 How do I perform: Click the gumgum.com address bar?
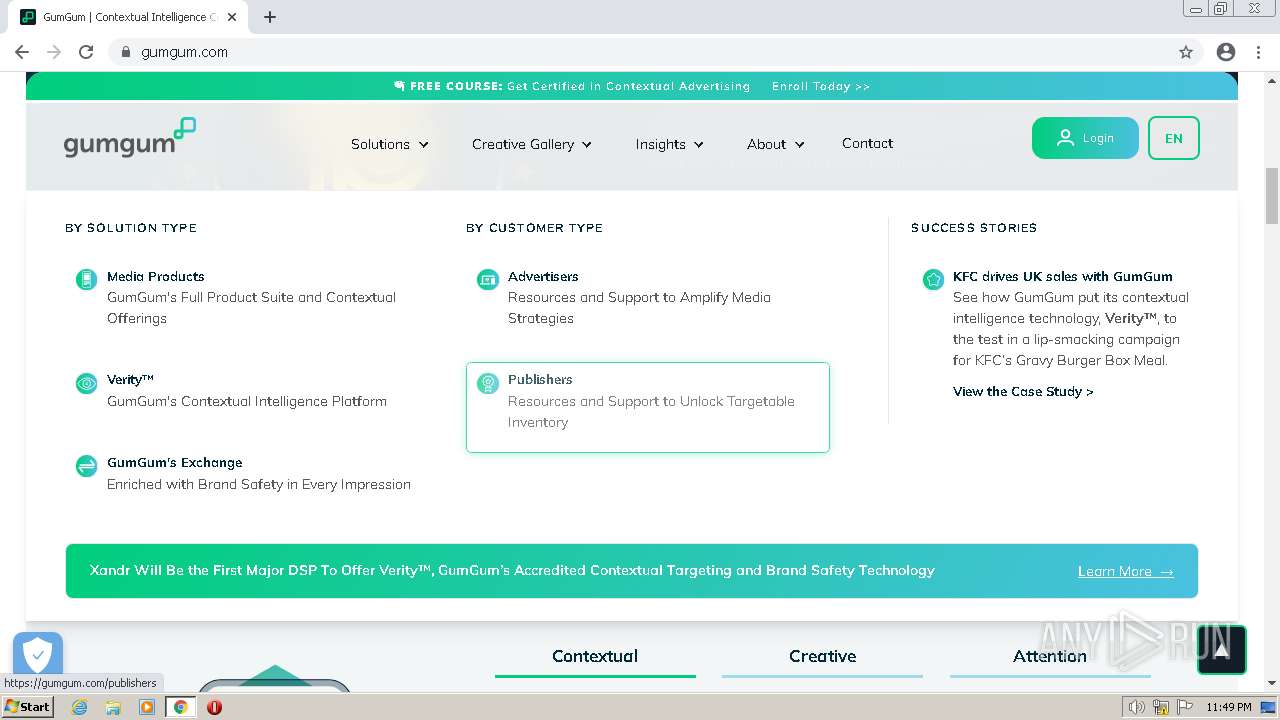(640, 52)
